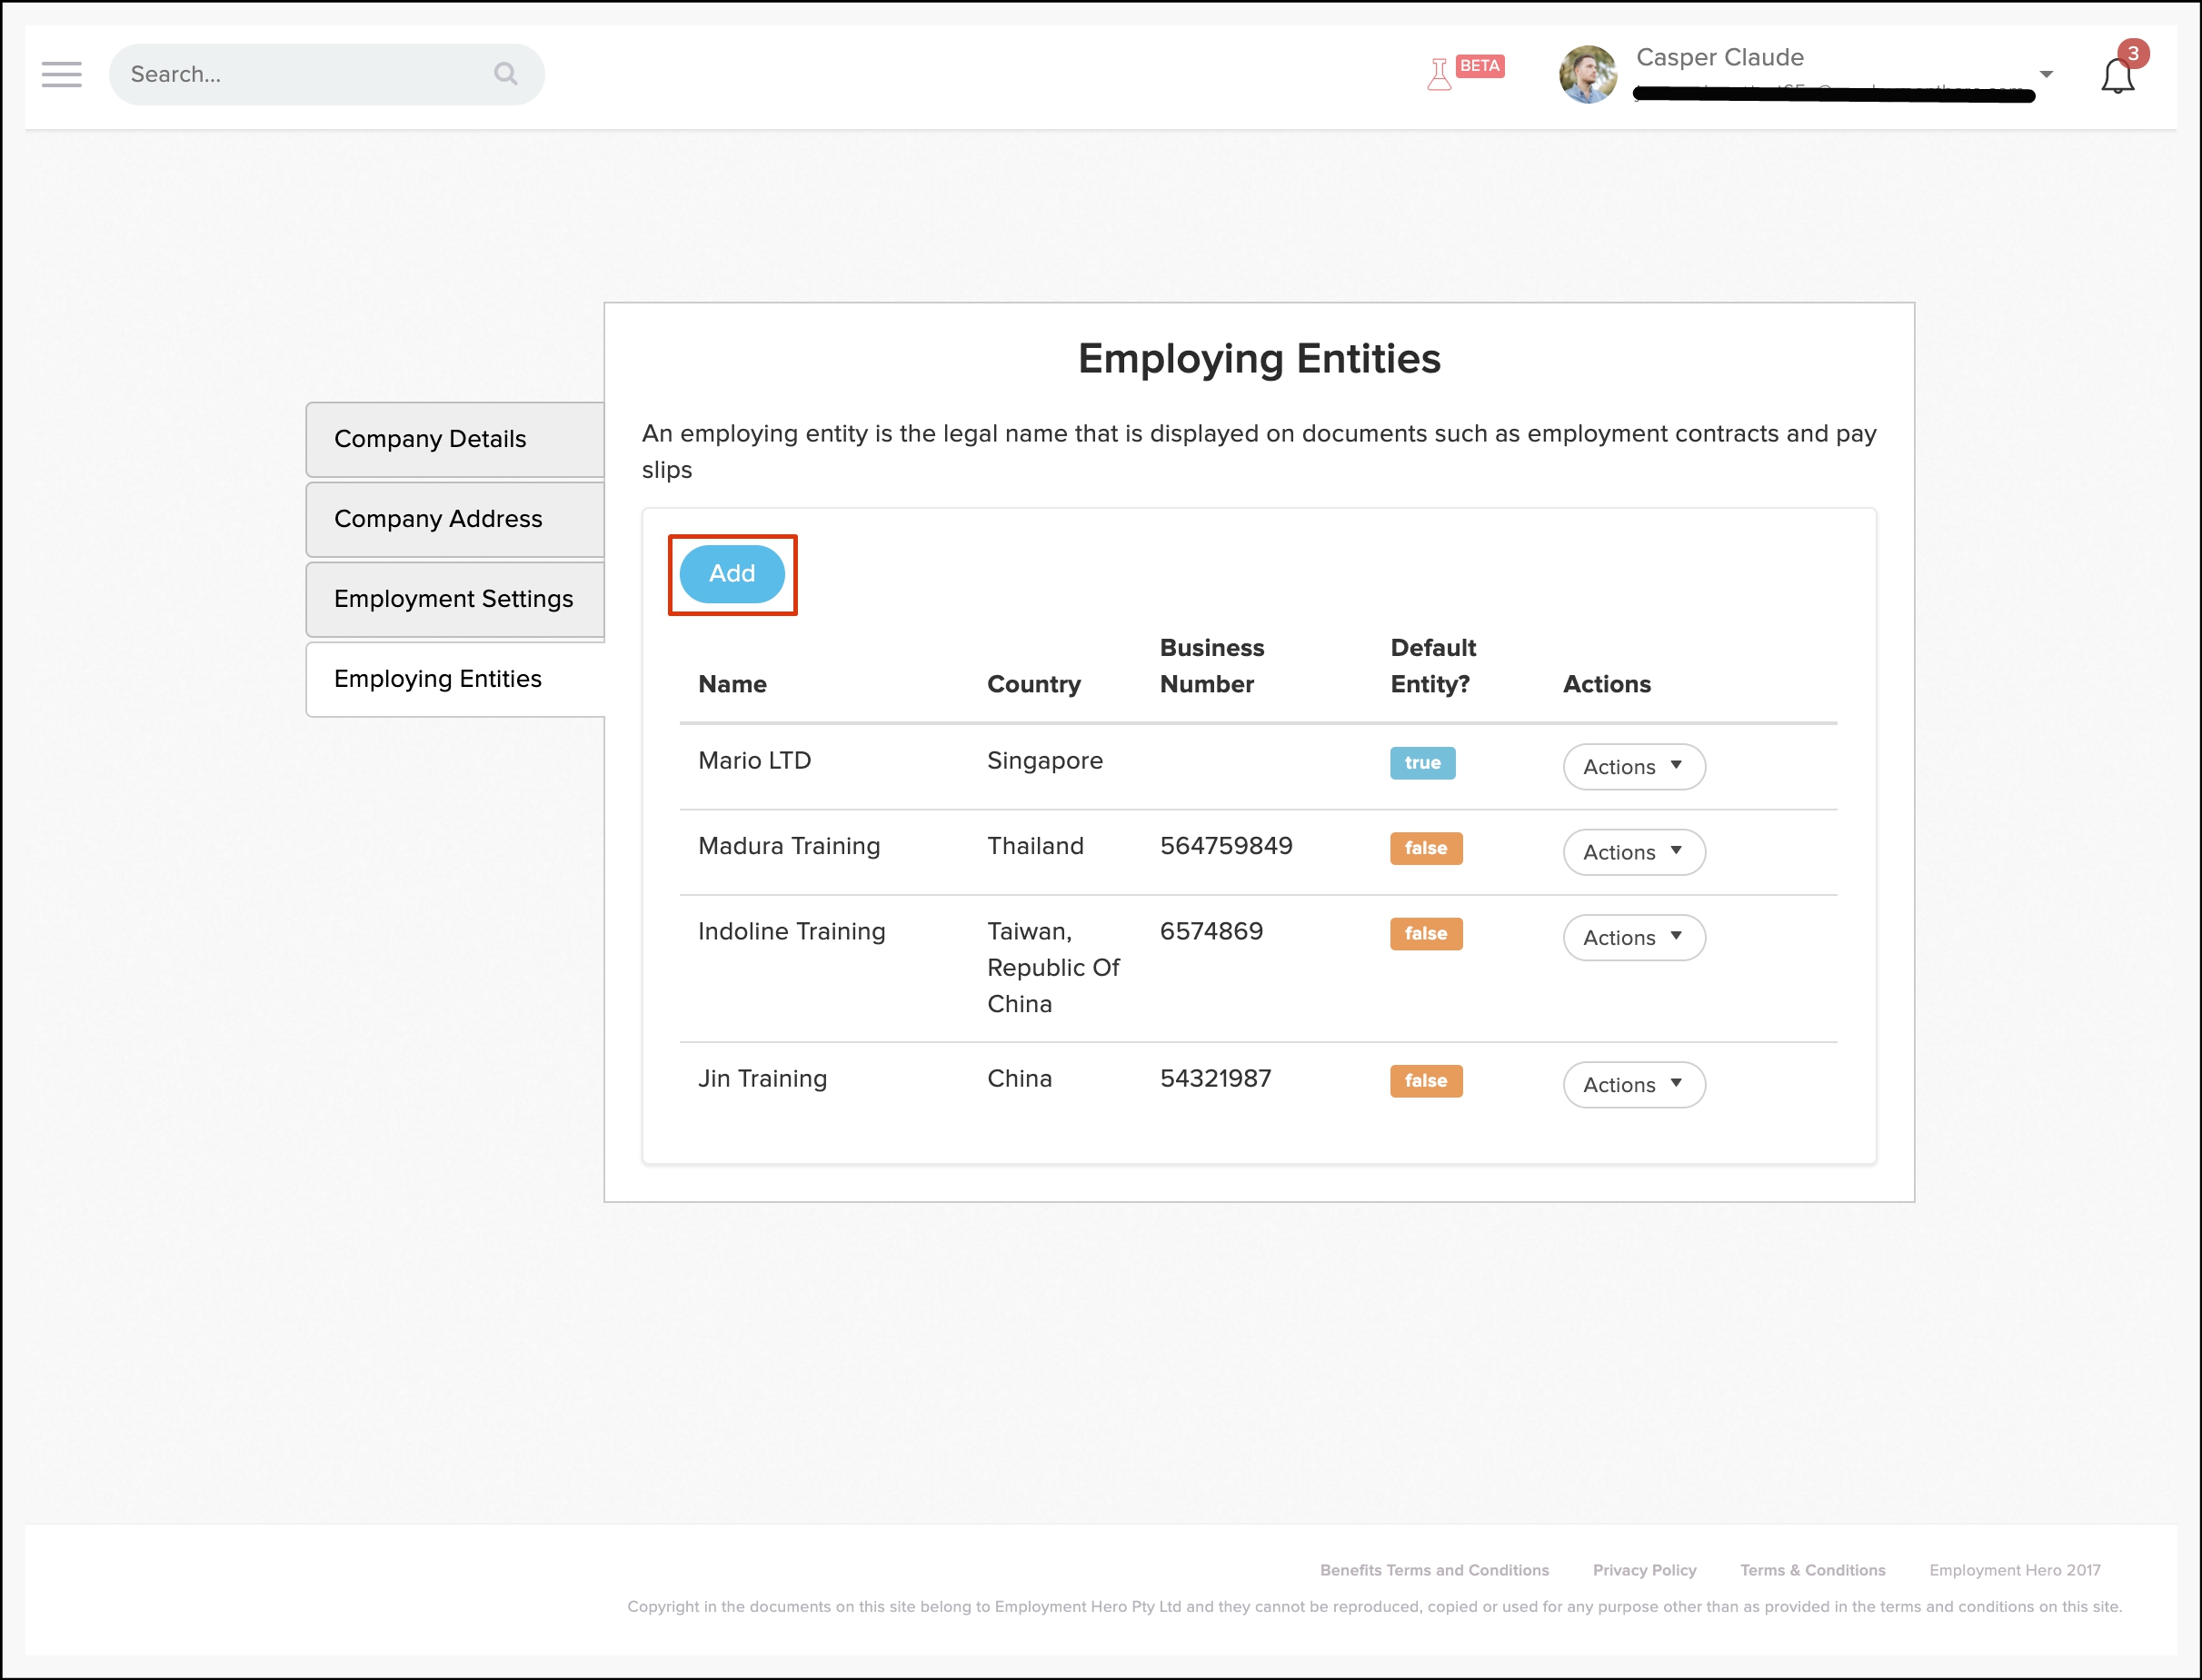Open the hamburger navigation menu
Image resolution: width=2202 pixels, height=1680 pixels.
[x=61, y=74]
